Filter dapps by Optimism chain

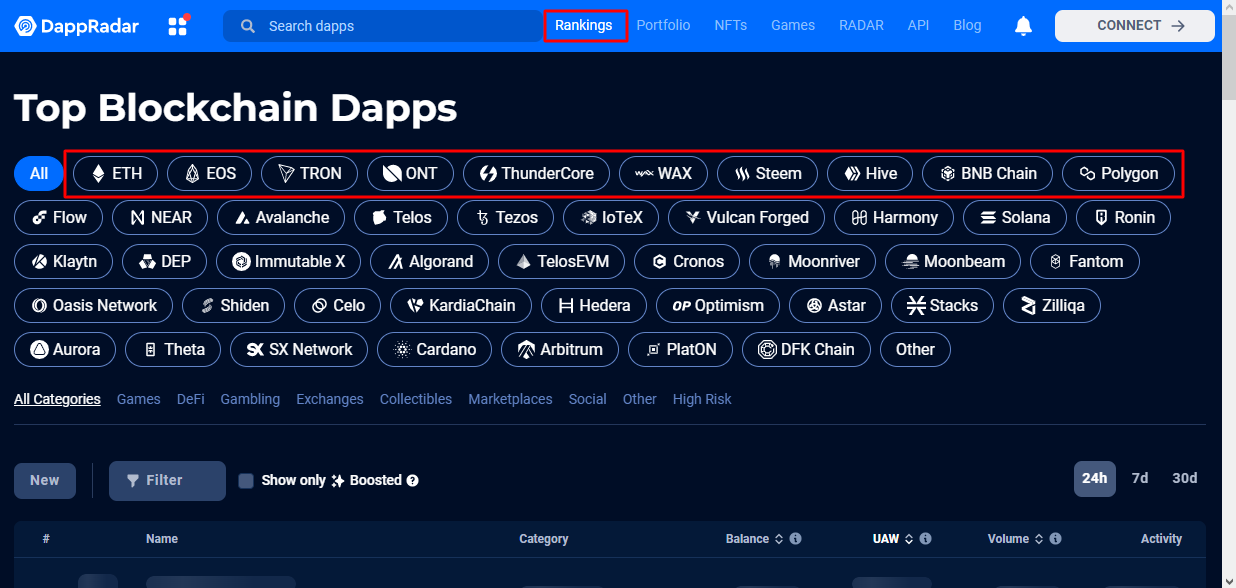coord(717,306)
